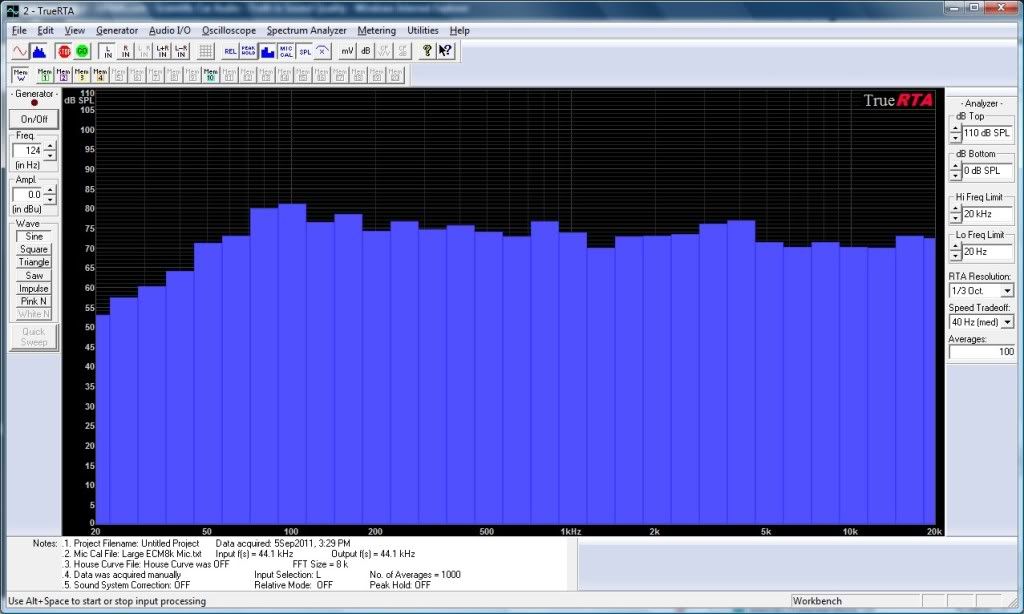1024x614 pixels.
Task: Toggle the generator On/Off button
Action: point(34,118)
